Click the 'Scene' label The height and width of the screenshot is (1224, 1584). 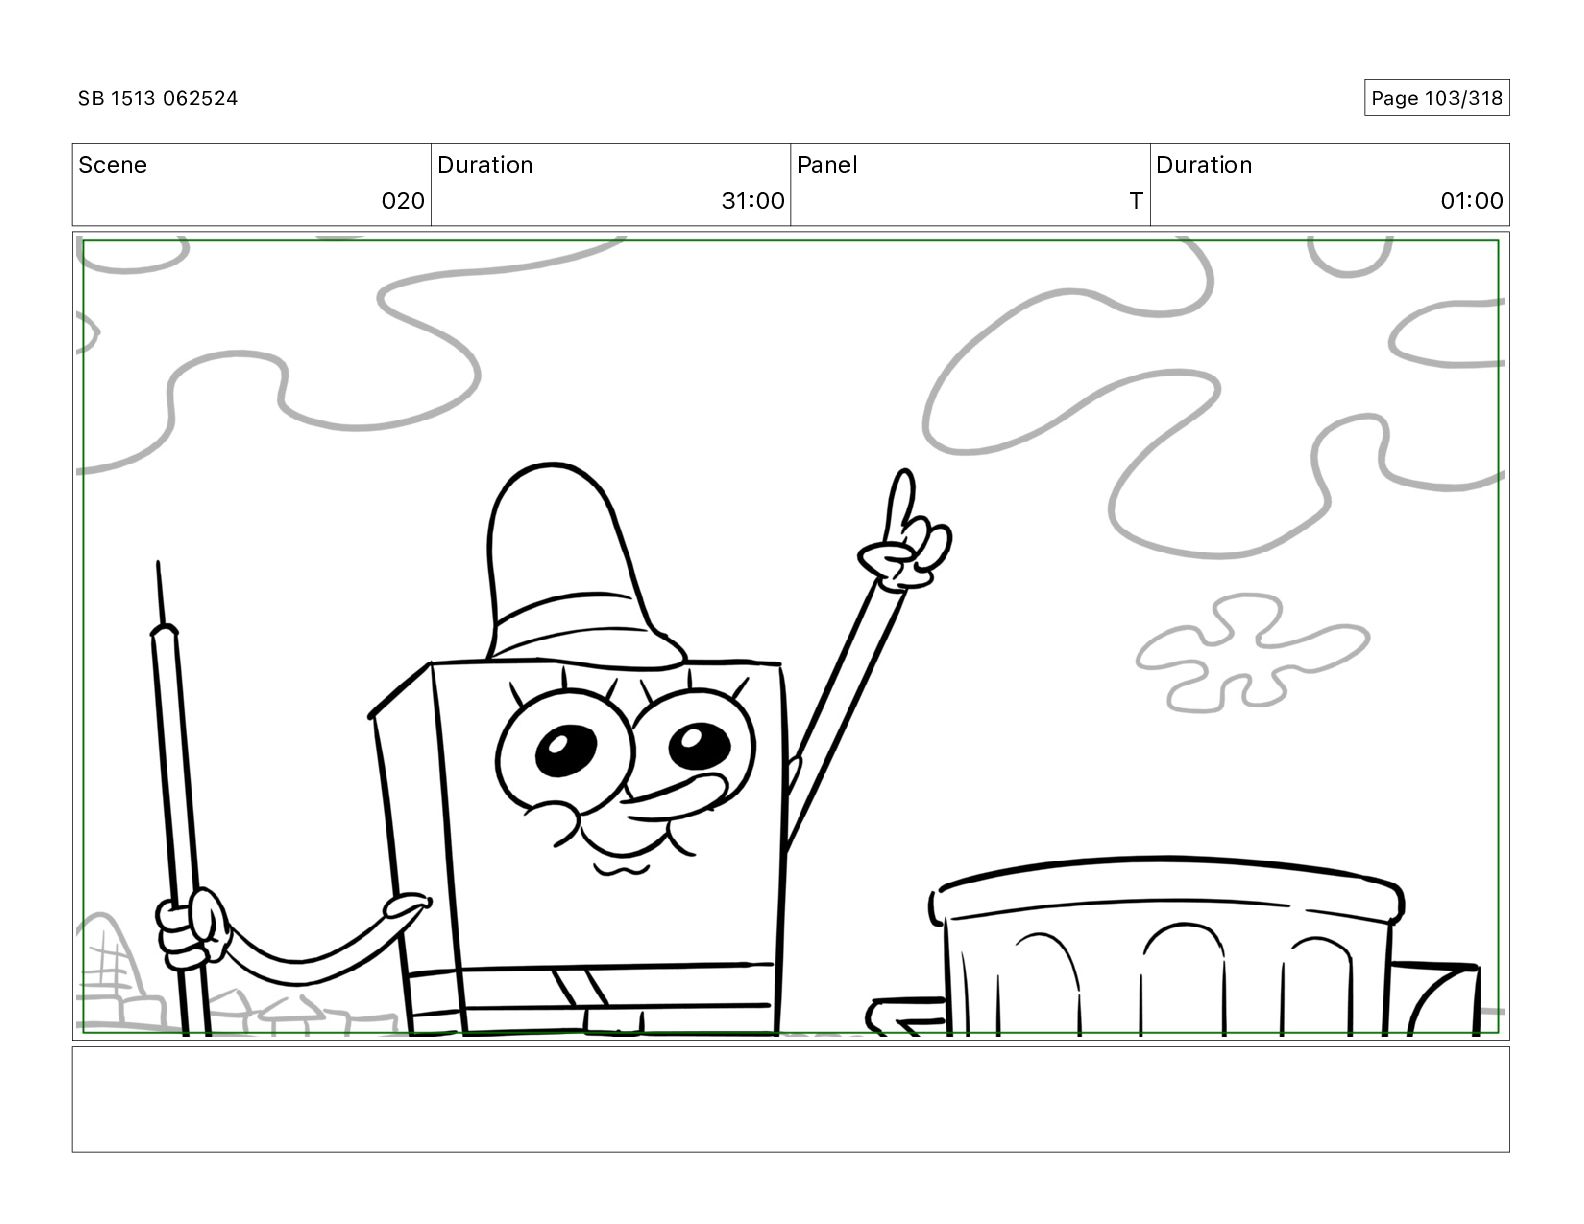[x=112, y=165]
